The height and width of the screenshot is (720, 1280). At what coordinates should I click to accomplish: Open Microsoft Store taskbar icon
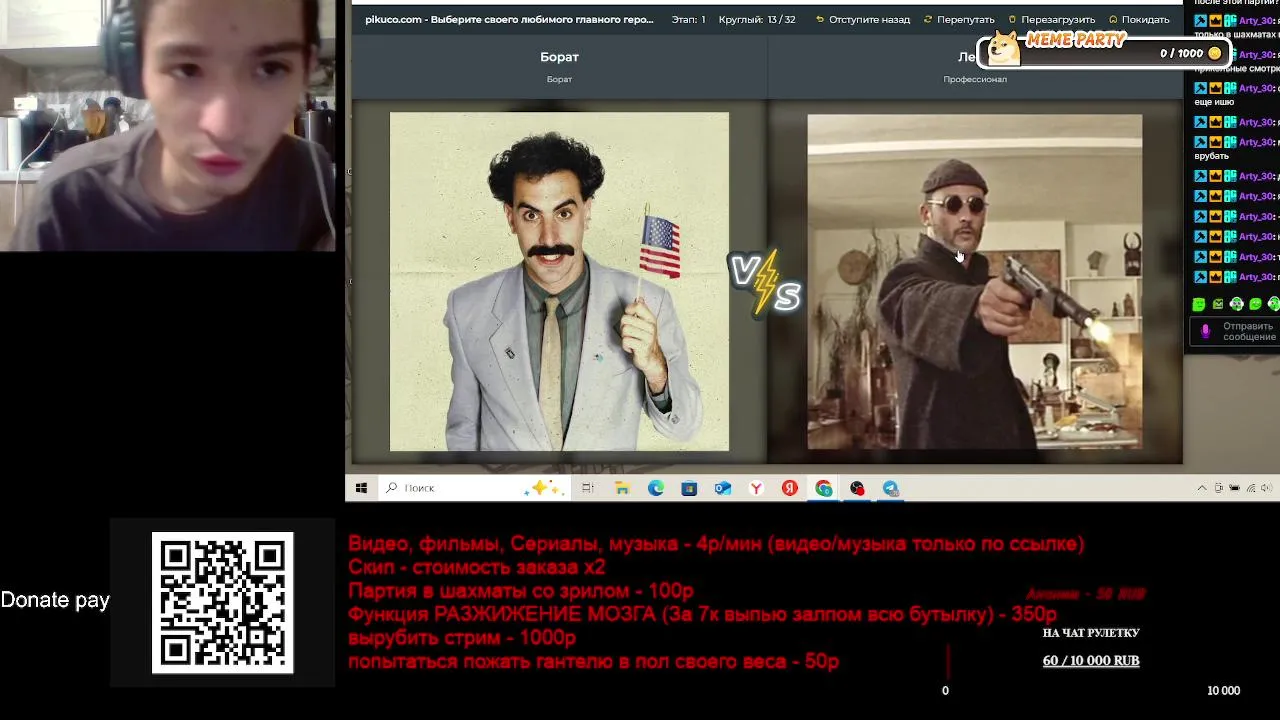click(689, 488)
